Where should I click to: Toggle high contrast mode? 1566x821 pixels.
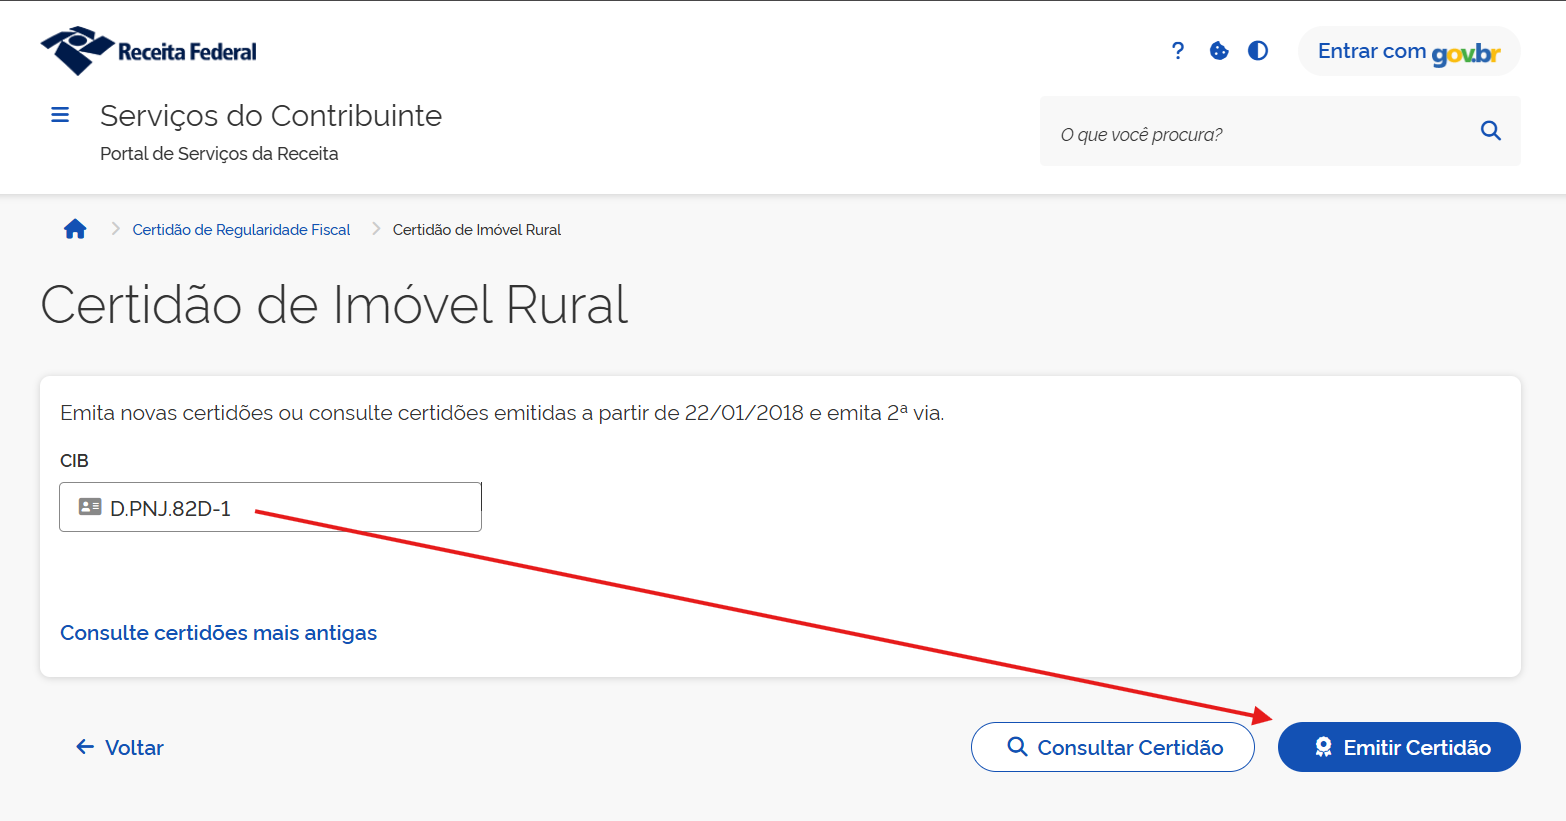(1258, 51)
